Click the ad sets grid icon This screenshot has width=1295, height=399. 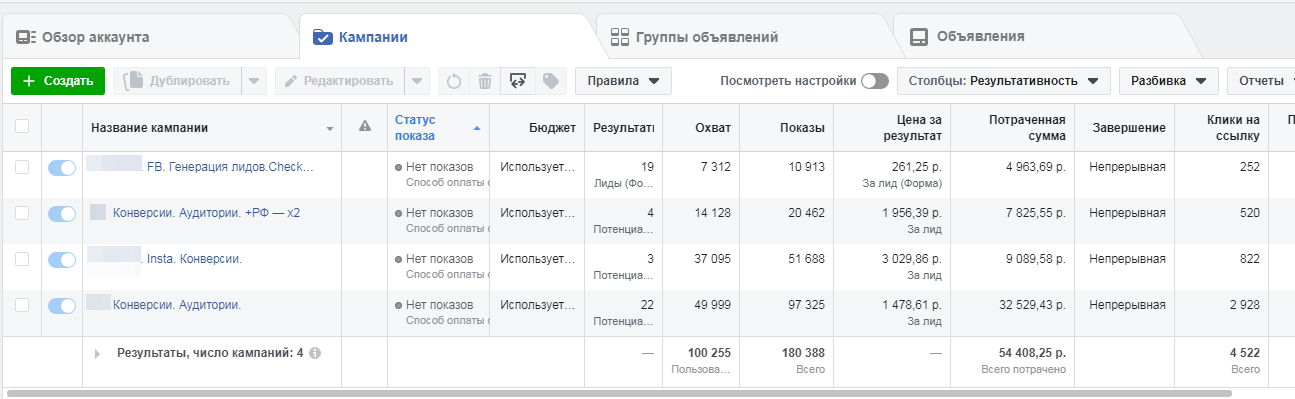tap(619, 38)
